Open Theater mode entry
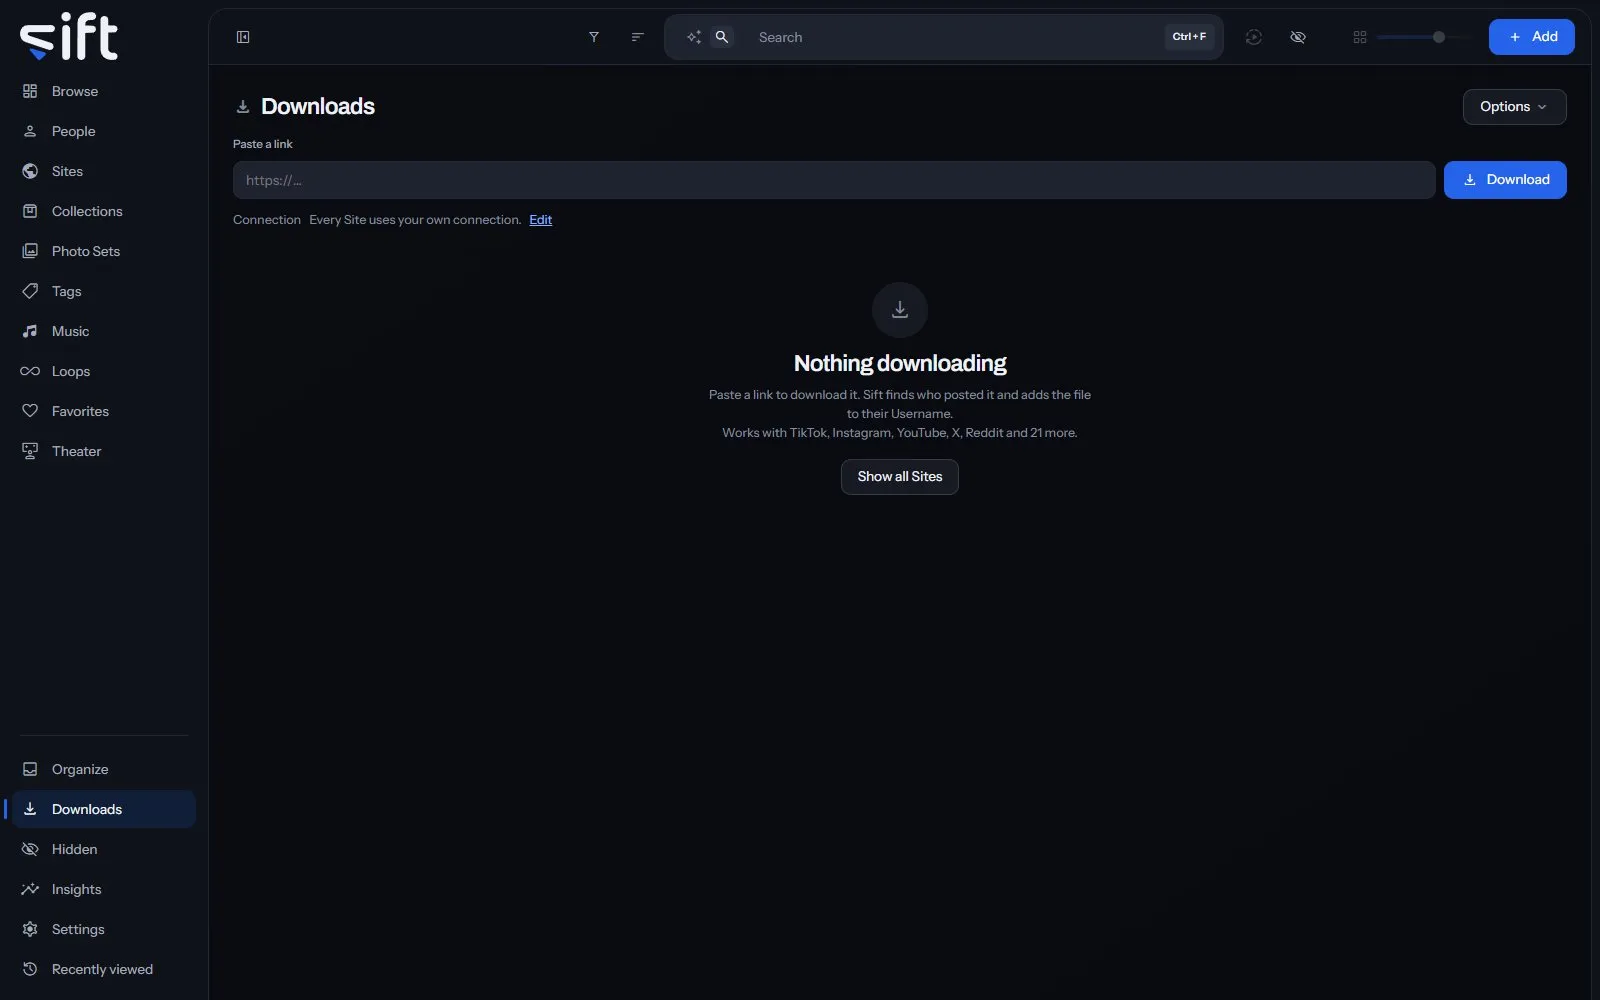The height and width of the screenshot is (1000, 1600). (x=104, y=451)
